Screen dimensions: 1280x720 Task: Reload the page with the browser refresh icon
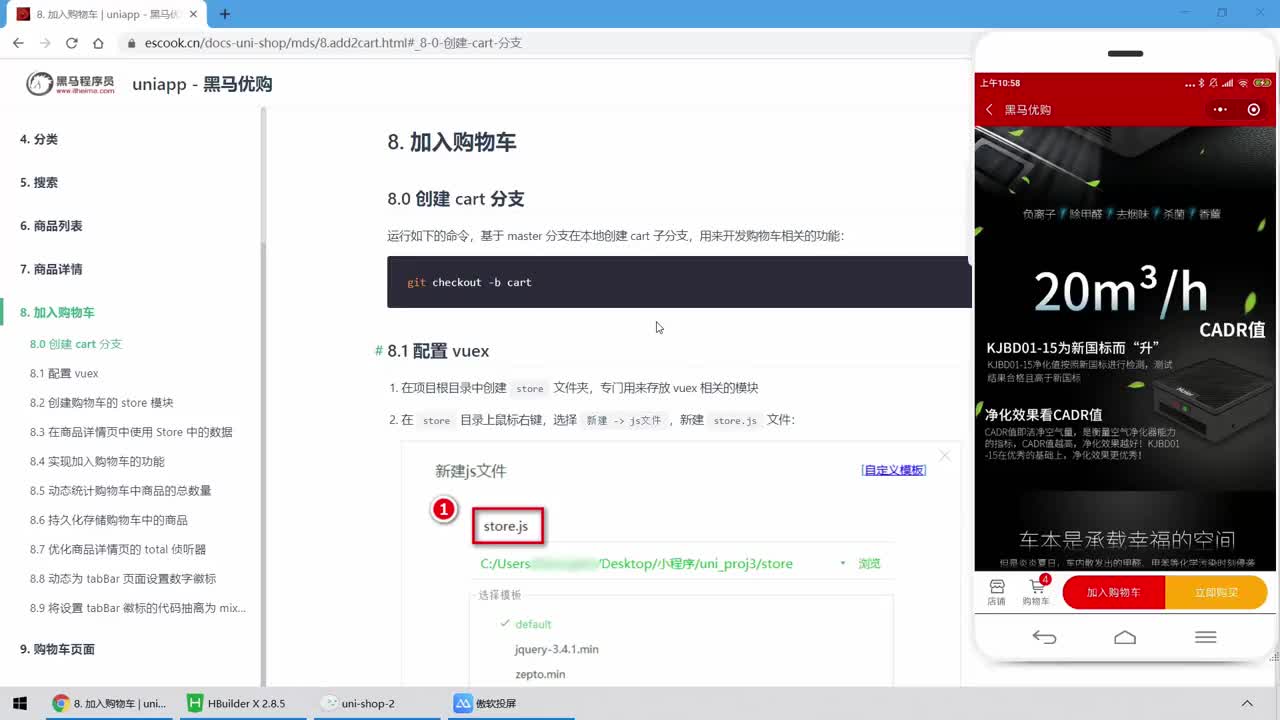(71, 43)
